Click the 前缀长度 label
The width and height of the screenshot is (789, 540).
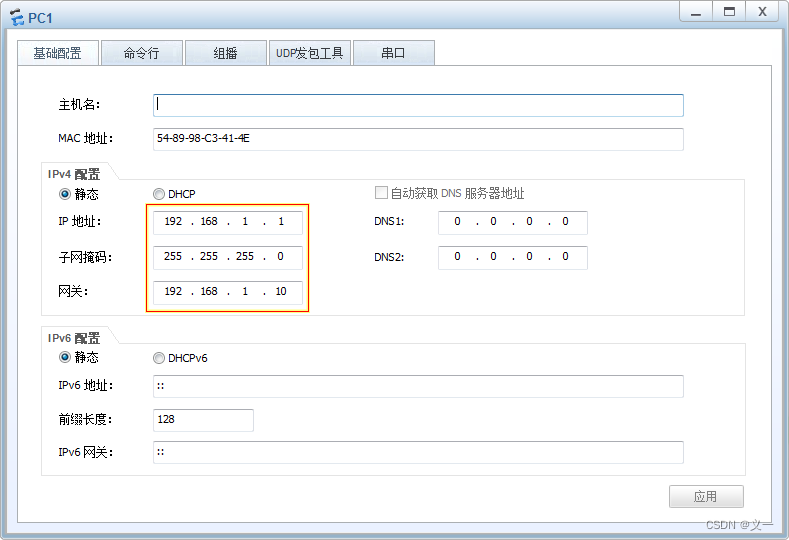85,419
